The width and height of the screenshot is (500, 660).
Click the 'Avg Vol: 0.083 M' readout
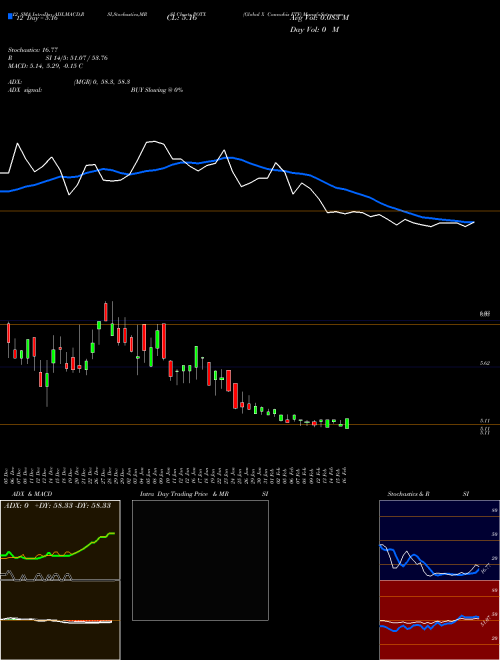tap(319, 17)
